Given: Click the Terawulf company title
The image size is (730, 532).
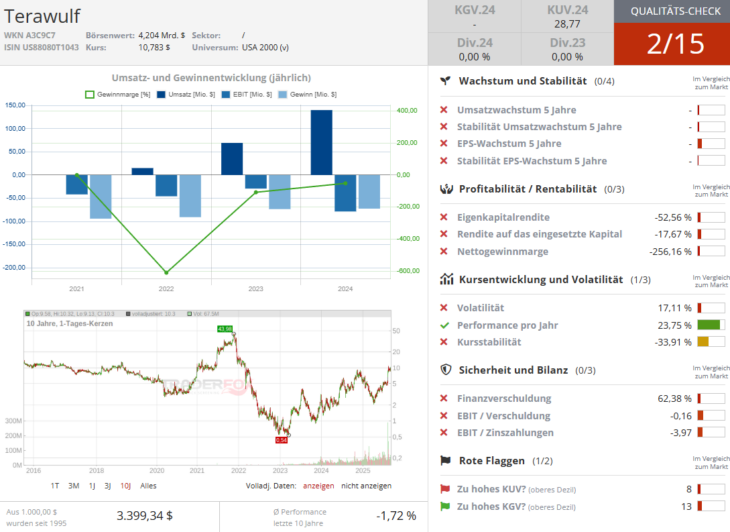Looking at the screenshot, I should click(42, 16).
